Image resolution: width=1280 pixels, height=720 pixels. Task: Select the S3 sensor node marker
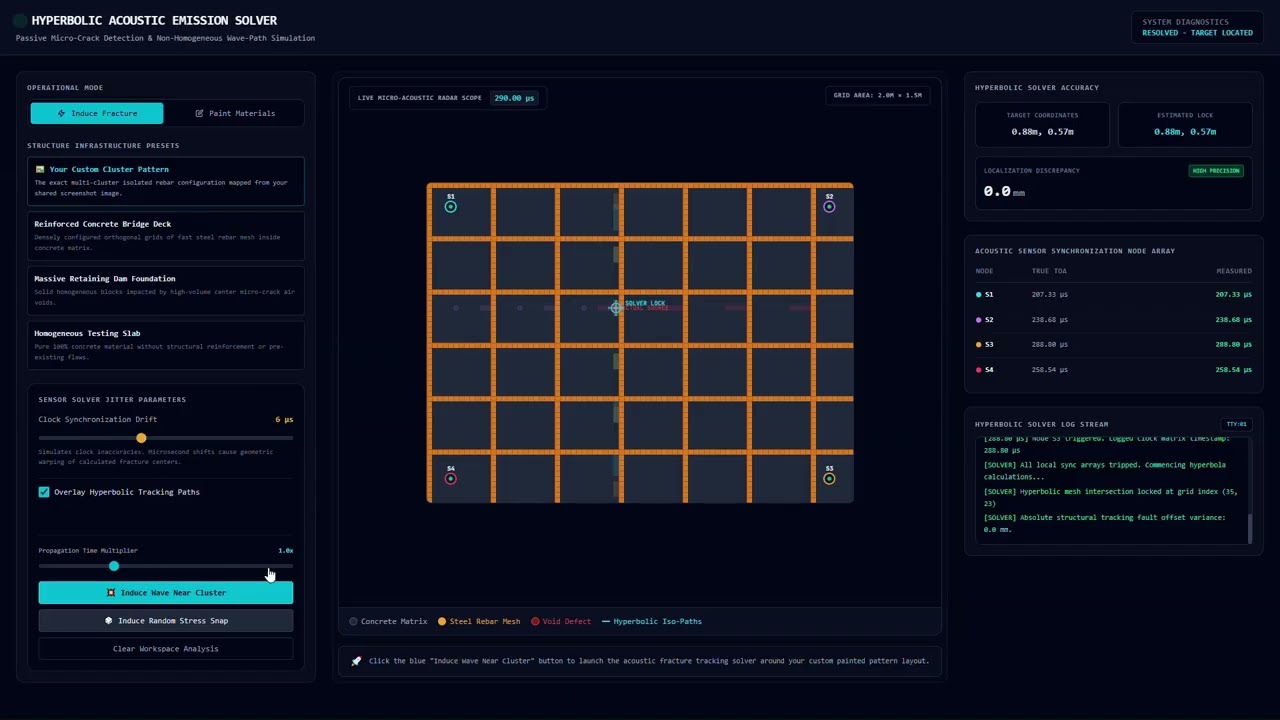(829, 479)
